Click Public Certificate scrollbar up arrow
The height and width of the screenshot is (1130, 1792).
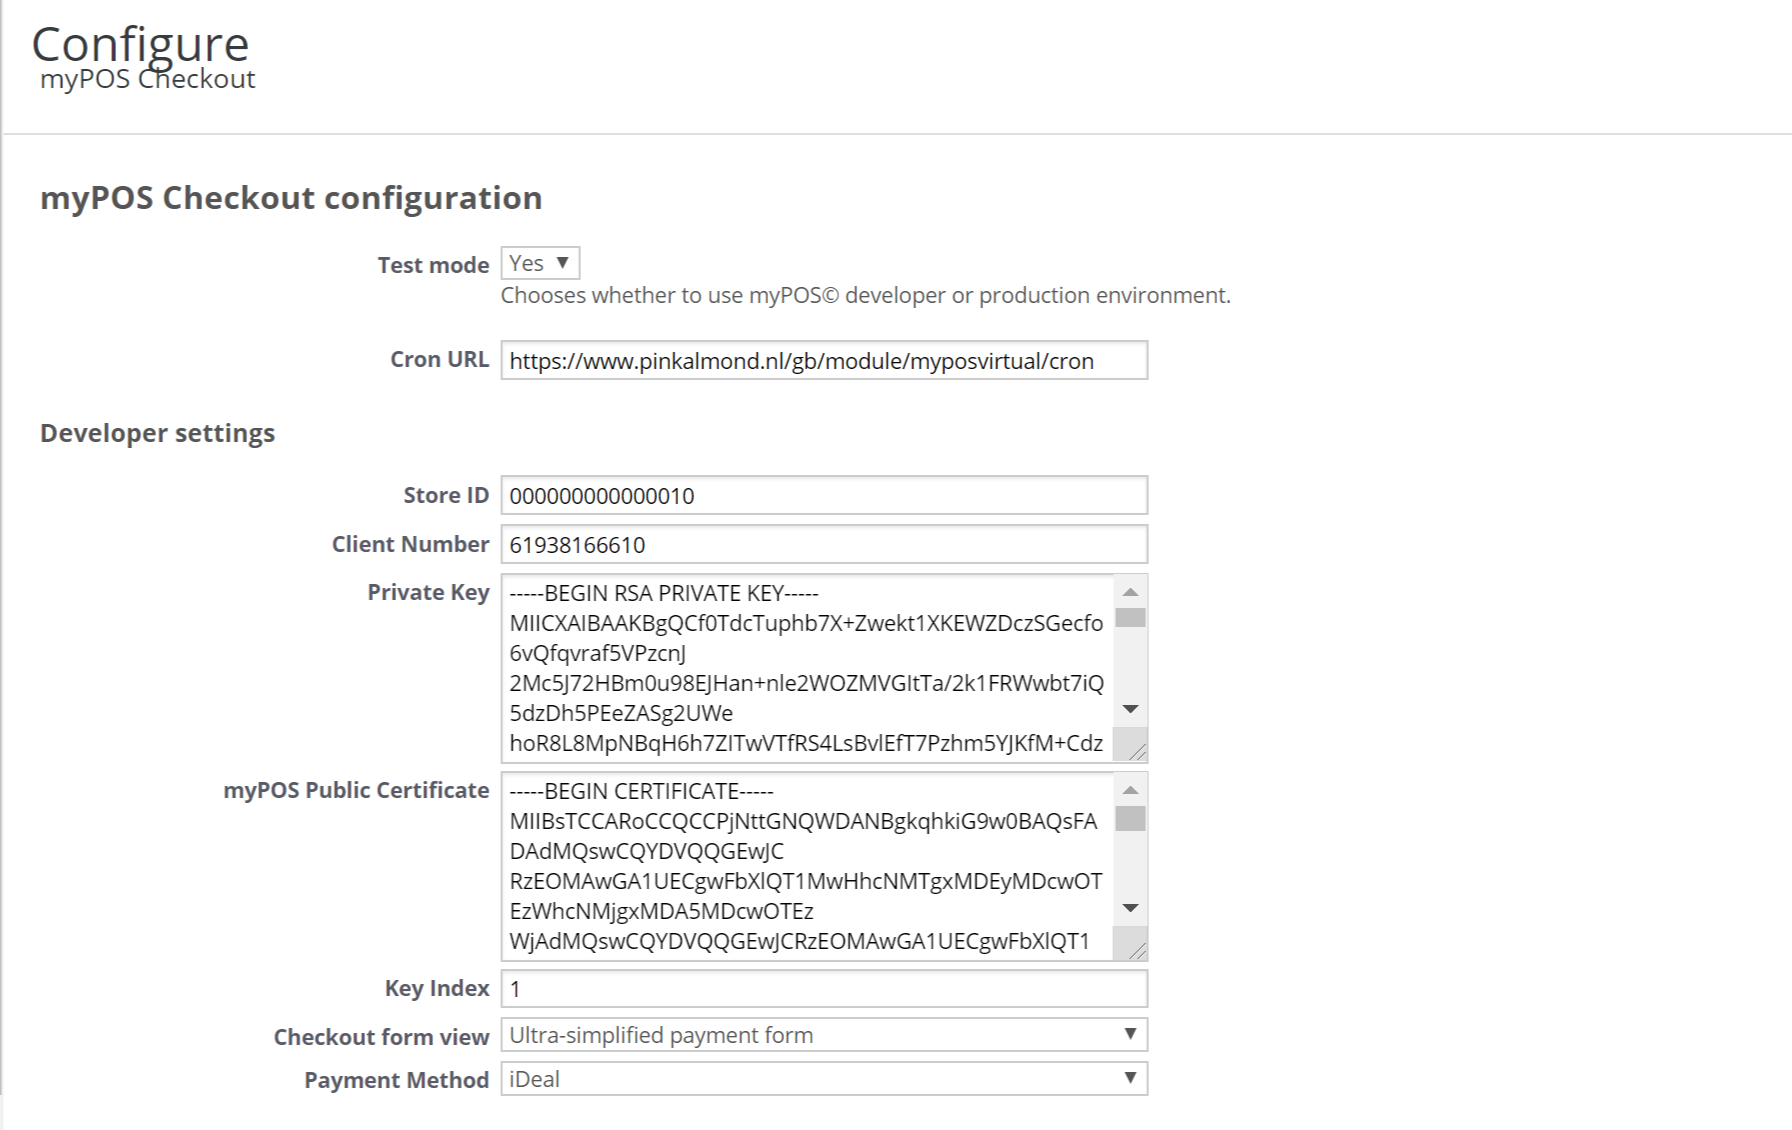point(1131,790)
